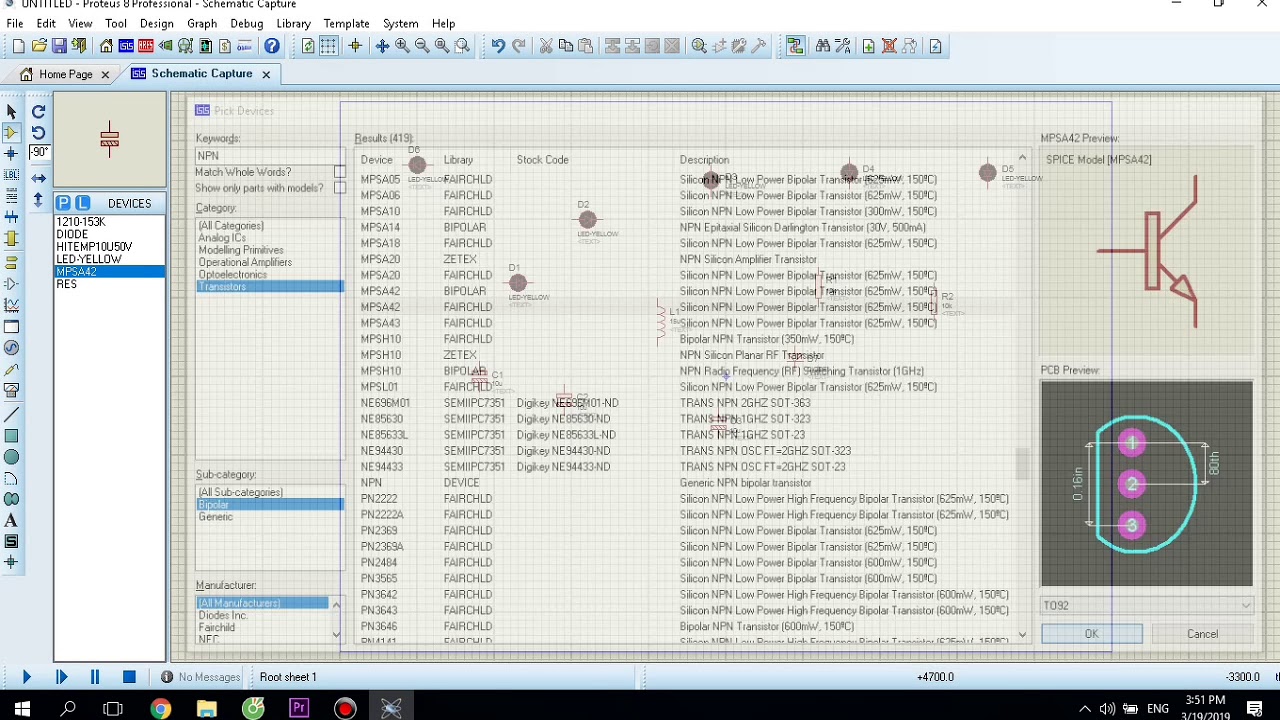Click the Save project disk icon

click(59, 46)
